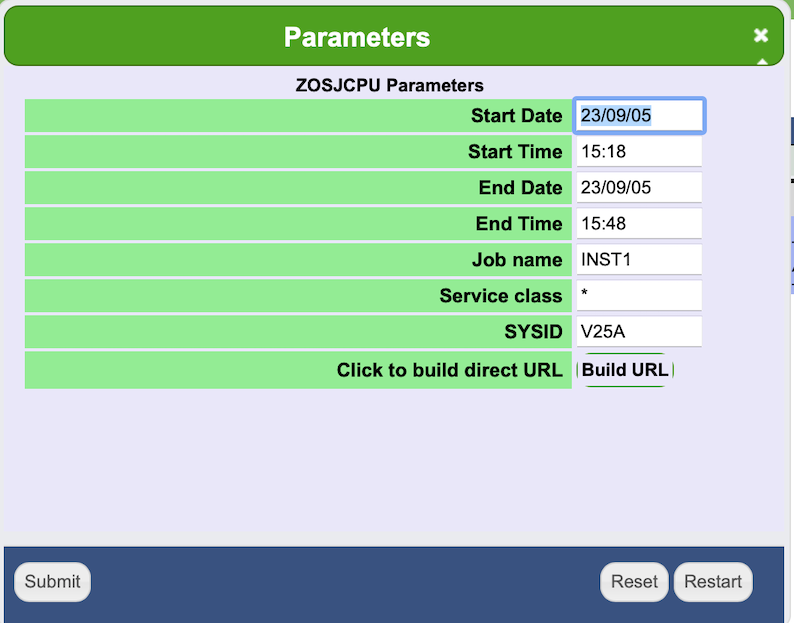
Task: Click the Parameters title bar heading
Action: [357, 38]
